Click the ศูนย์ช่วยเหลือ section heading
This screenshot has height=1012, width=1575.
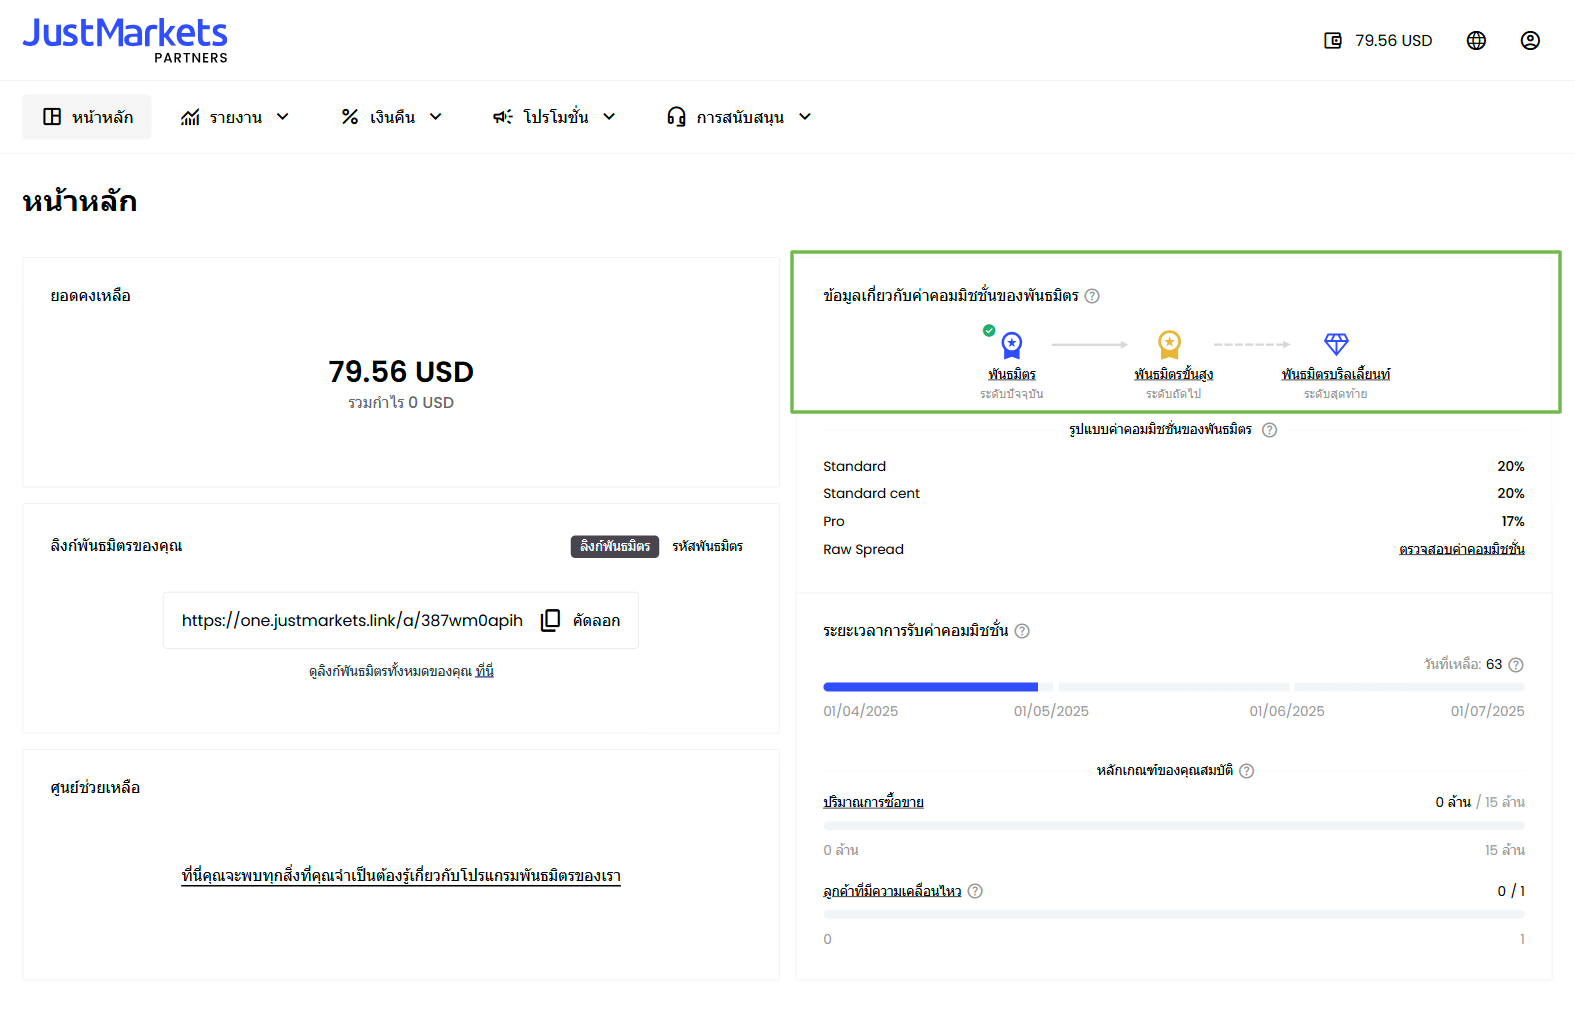[x=95, y=788]
